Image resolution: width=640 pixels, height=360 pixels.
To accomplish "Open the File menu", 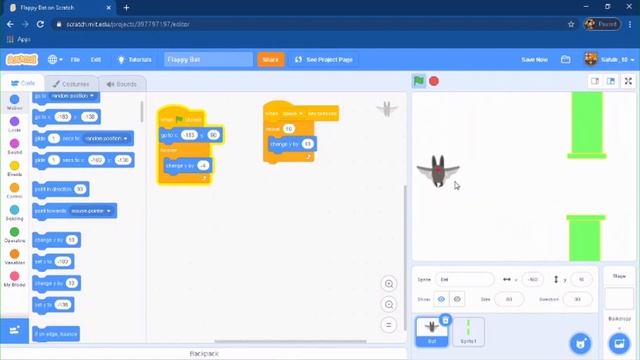I will click(x=75, y=60).
